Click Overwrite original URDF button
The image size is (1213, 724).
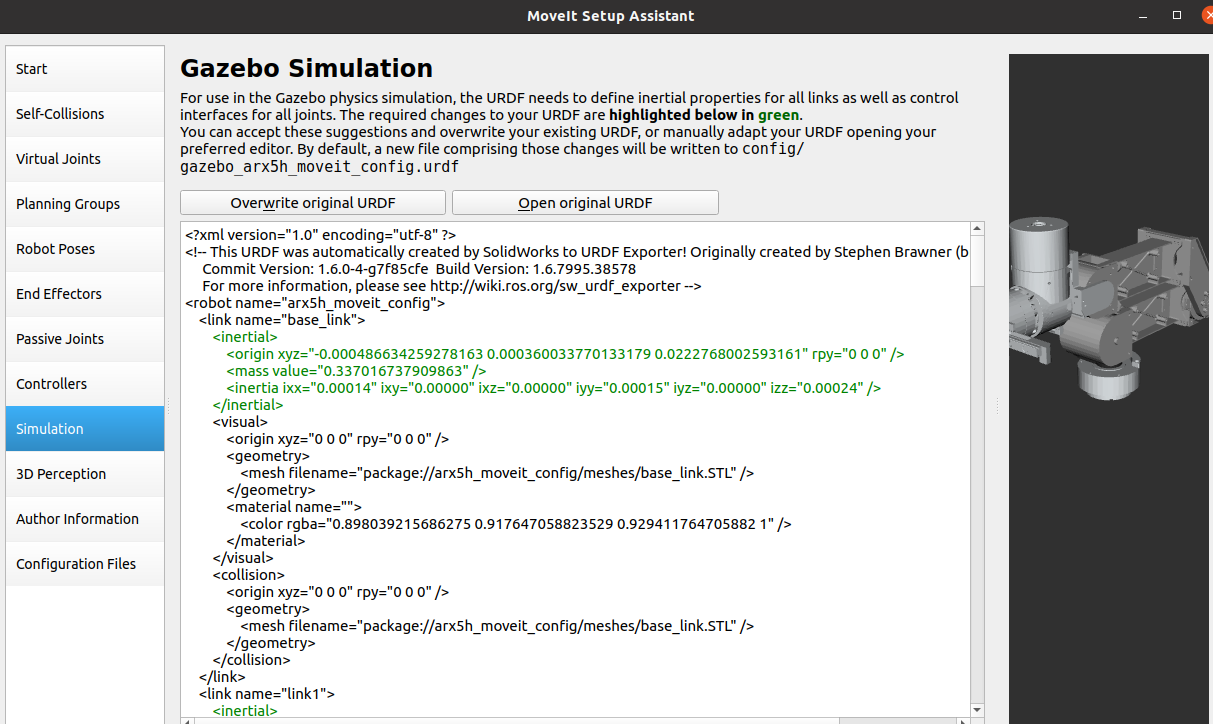pos(313,203)
